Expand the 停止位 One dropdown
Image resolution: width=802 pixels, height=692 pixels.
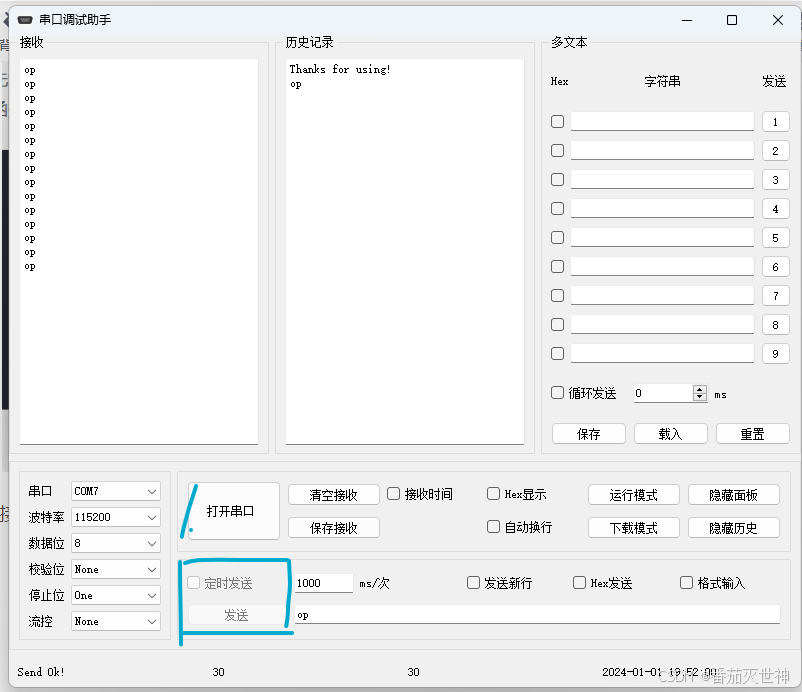click(x=116, y=595)
